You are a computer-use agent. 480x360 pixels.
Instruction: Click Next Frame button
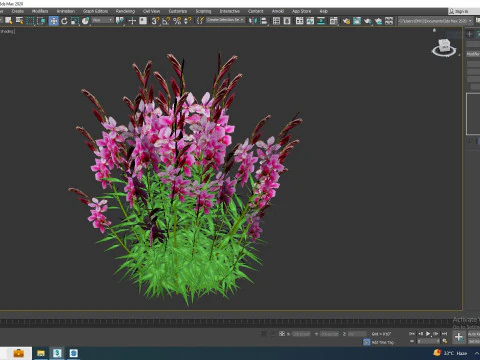[x=436, y=333]
